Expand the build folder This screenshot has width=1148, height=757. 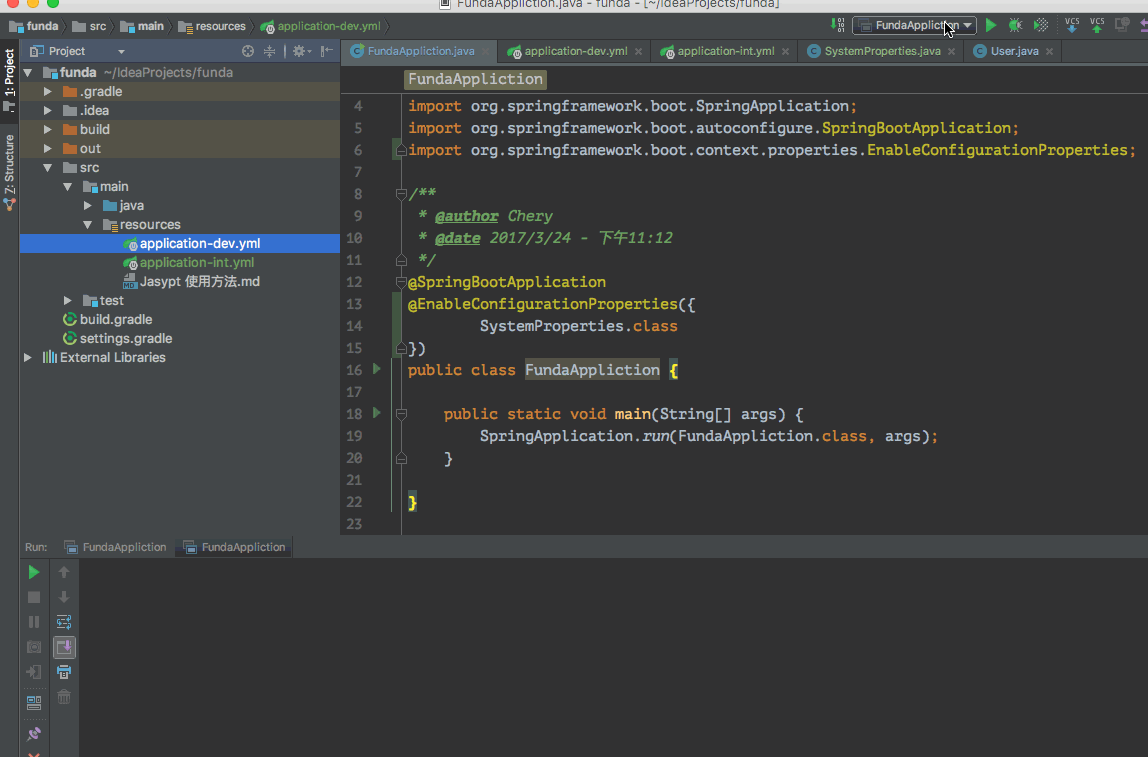tap(48, 130)
